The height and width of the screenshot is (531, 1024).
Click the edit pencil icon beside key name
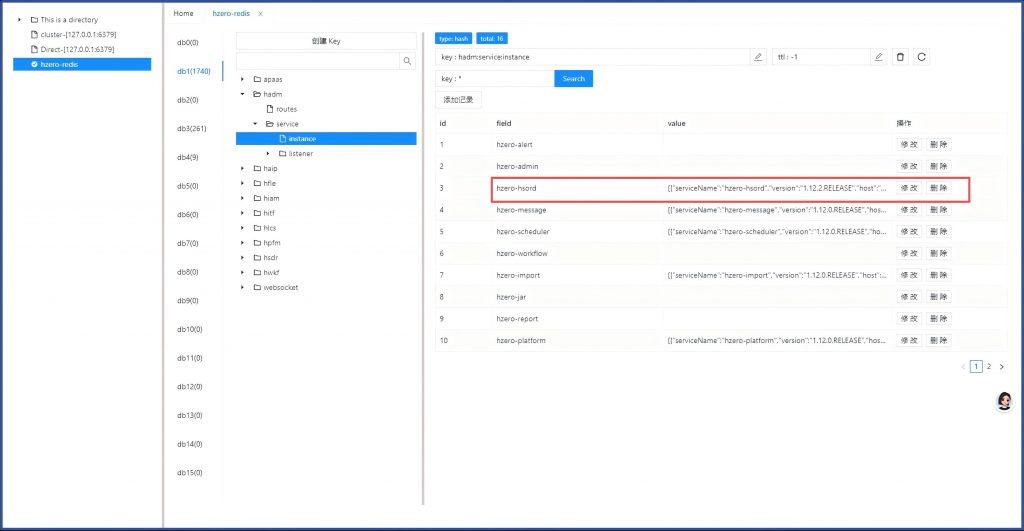[x=758, y=57]
